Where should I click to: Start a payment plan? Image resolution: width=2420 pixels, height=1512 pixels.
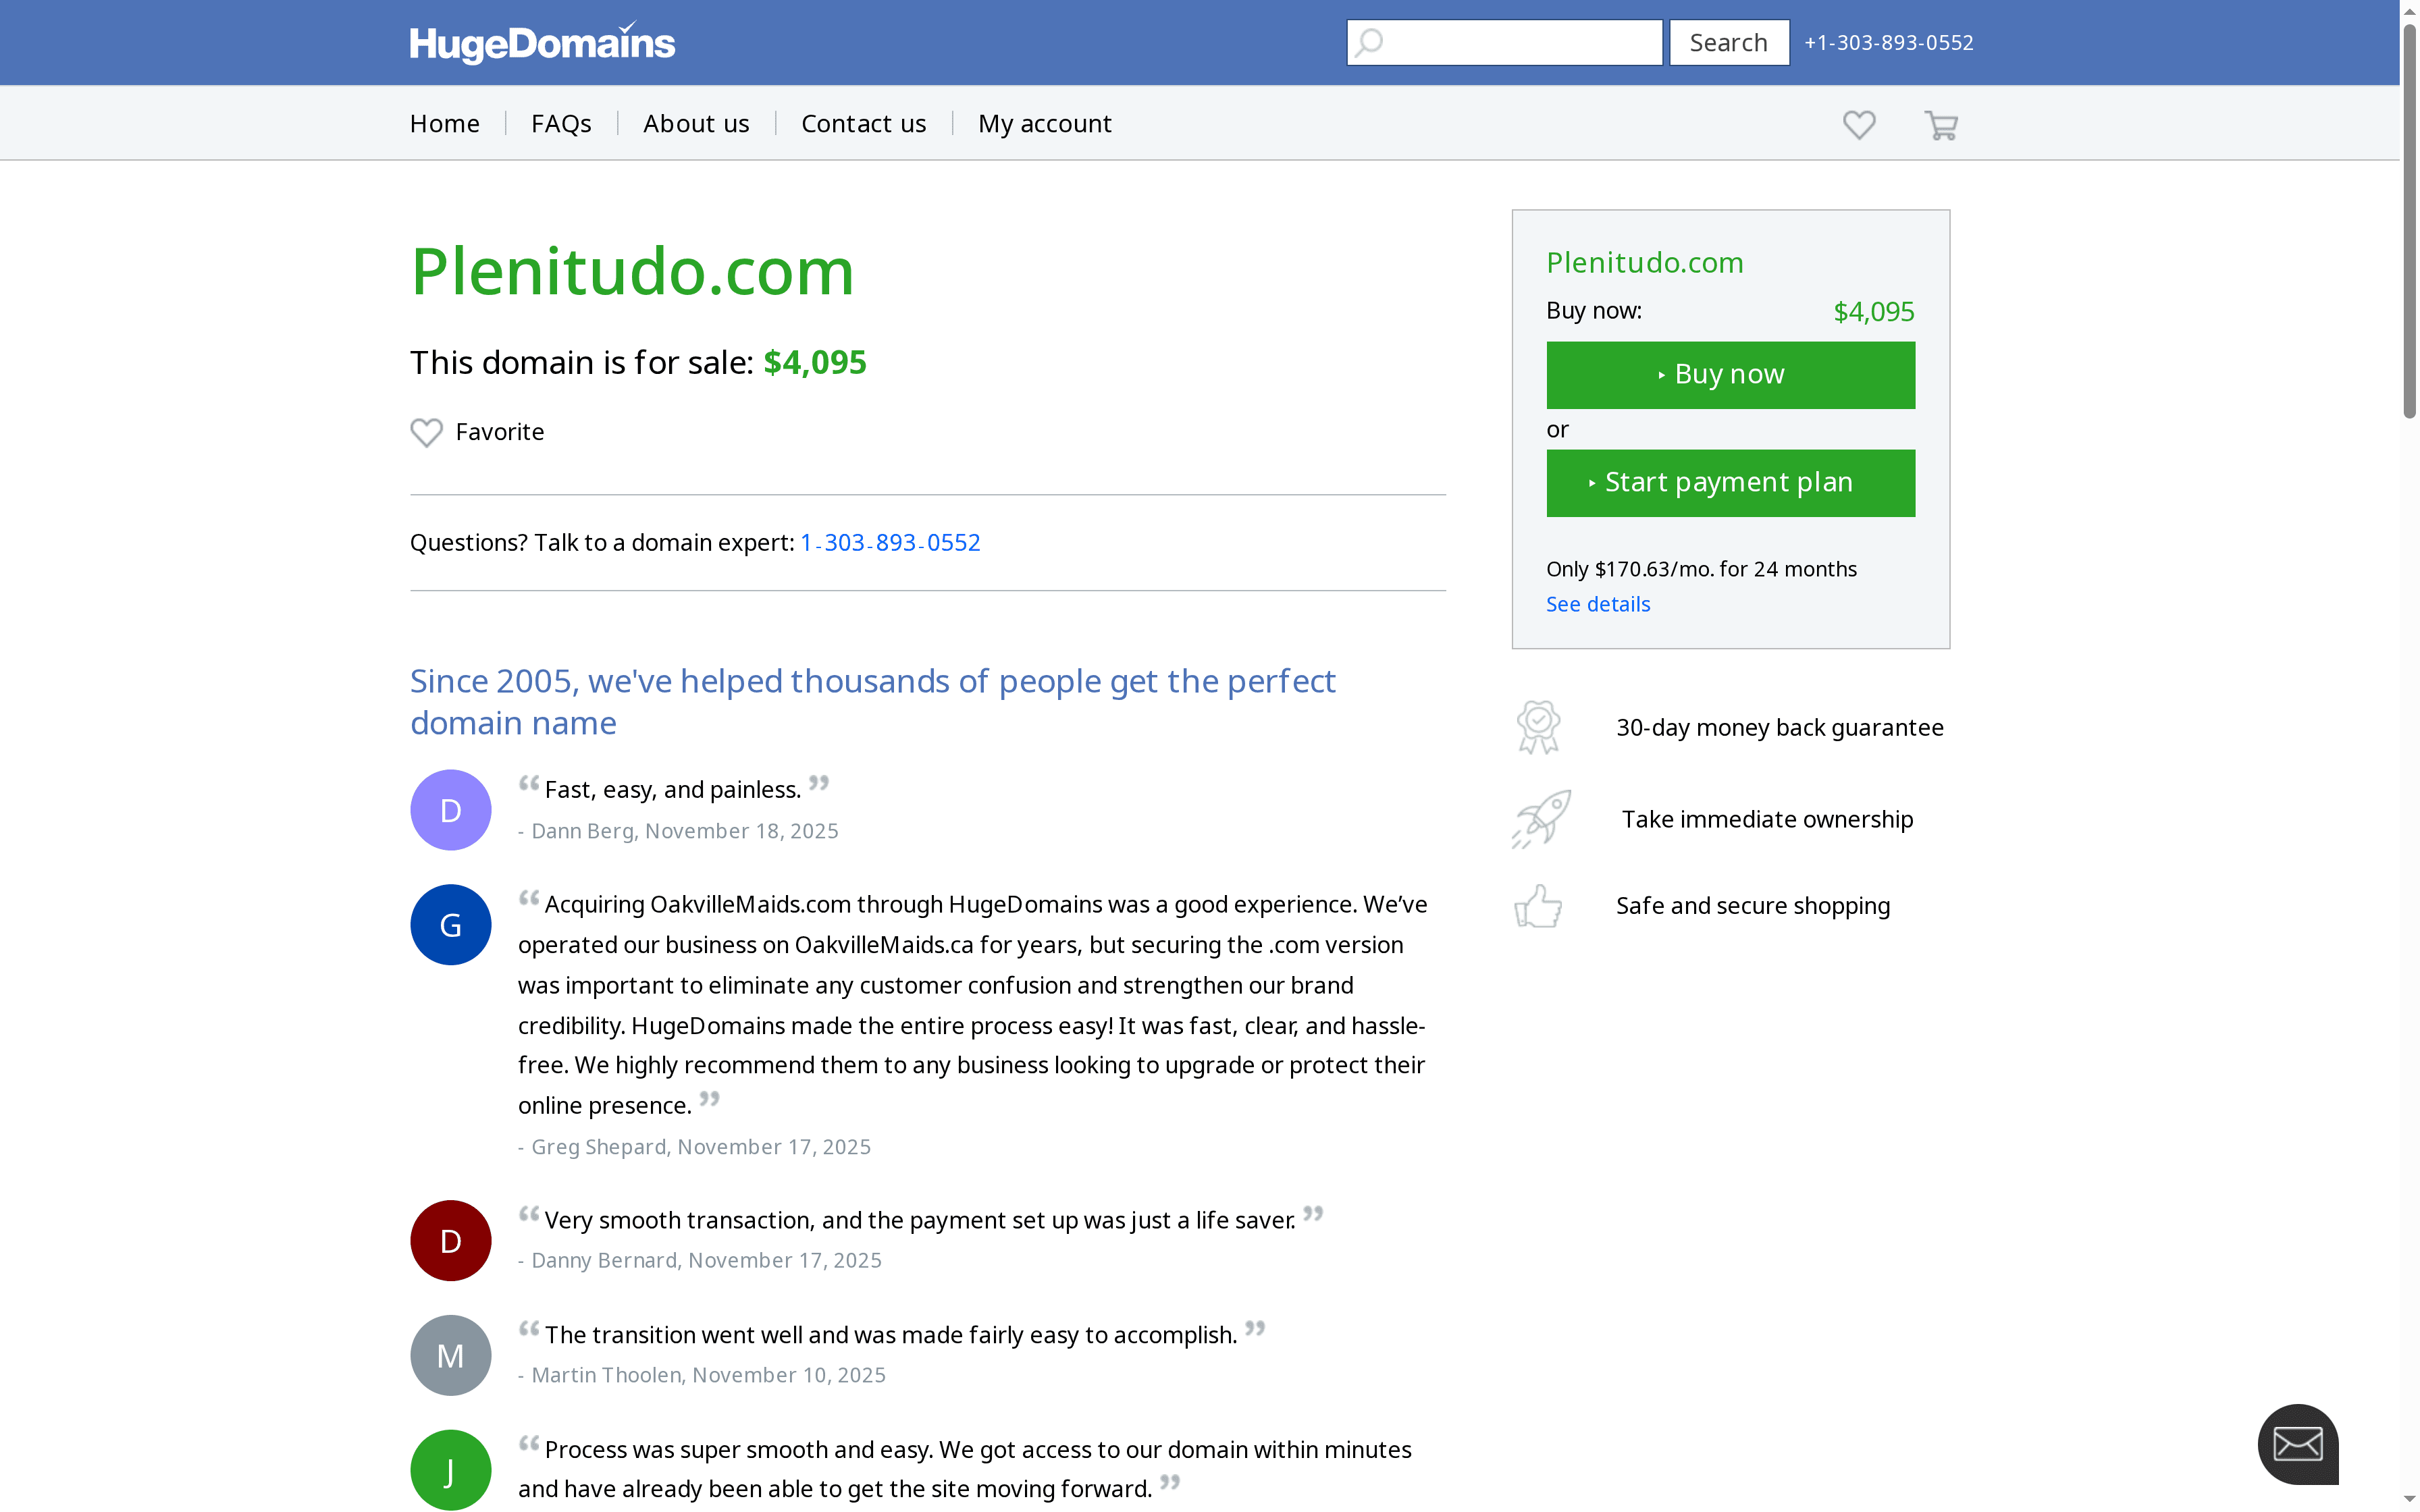pos(1730,482)
